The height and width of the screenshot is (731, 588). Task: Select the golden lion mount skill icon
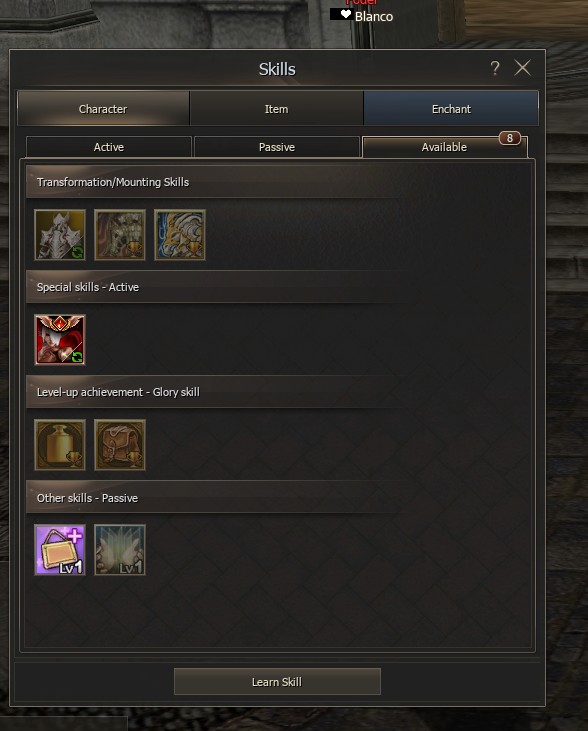180,234
